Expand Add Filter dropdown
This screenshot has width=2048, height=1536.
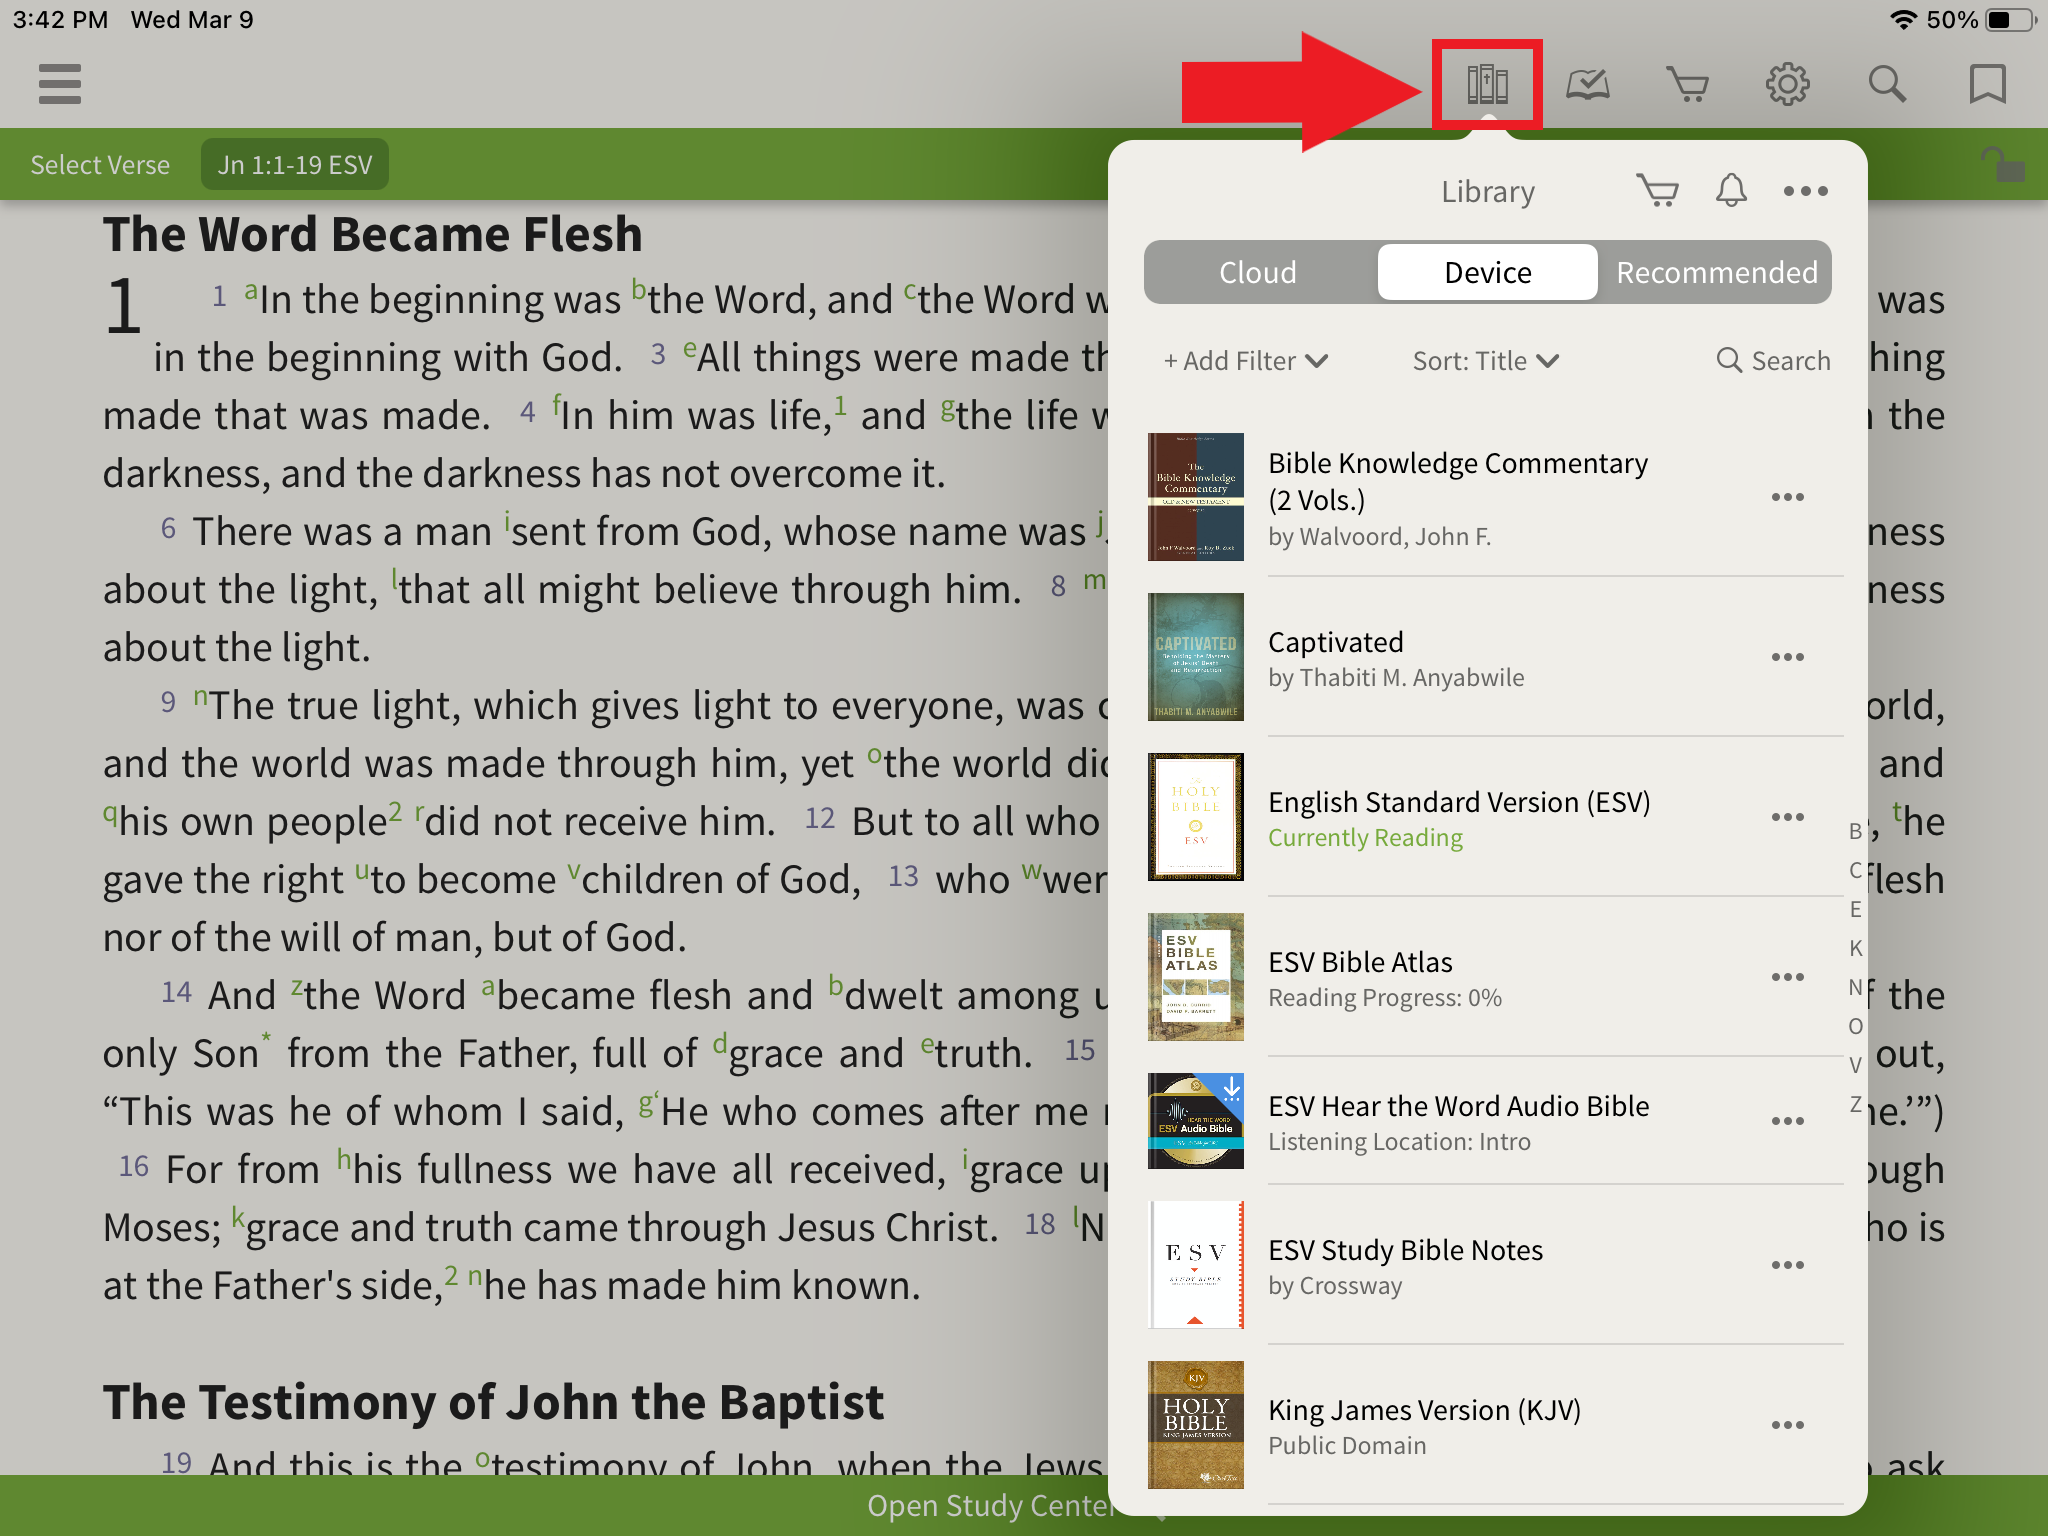click(x=1243, y=360)
